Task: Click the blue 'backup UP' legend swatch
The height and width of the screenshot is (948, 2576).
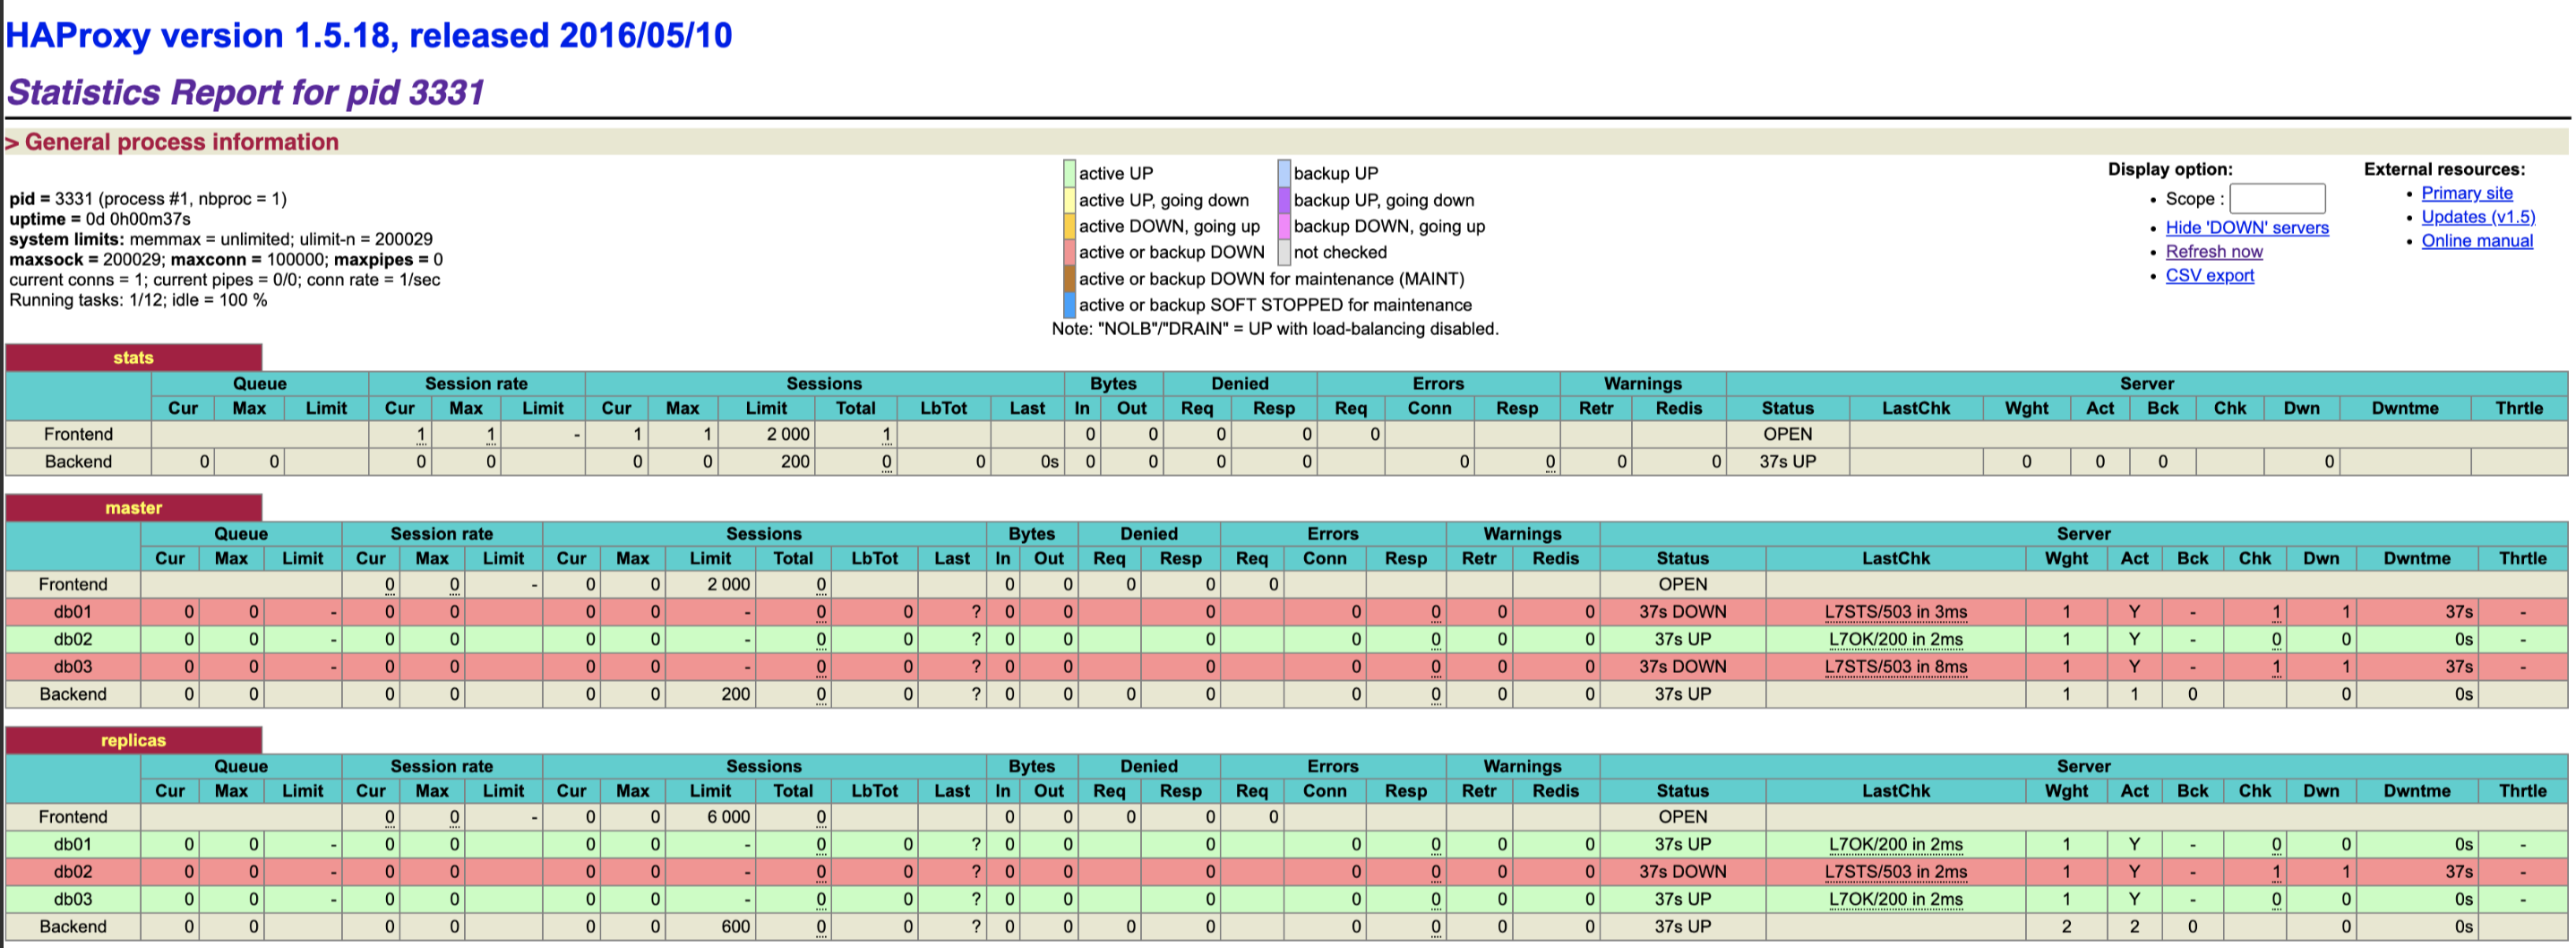Action: tap(1284, 174)
